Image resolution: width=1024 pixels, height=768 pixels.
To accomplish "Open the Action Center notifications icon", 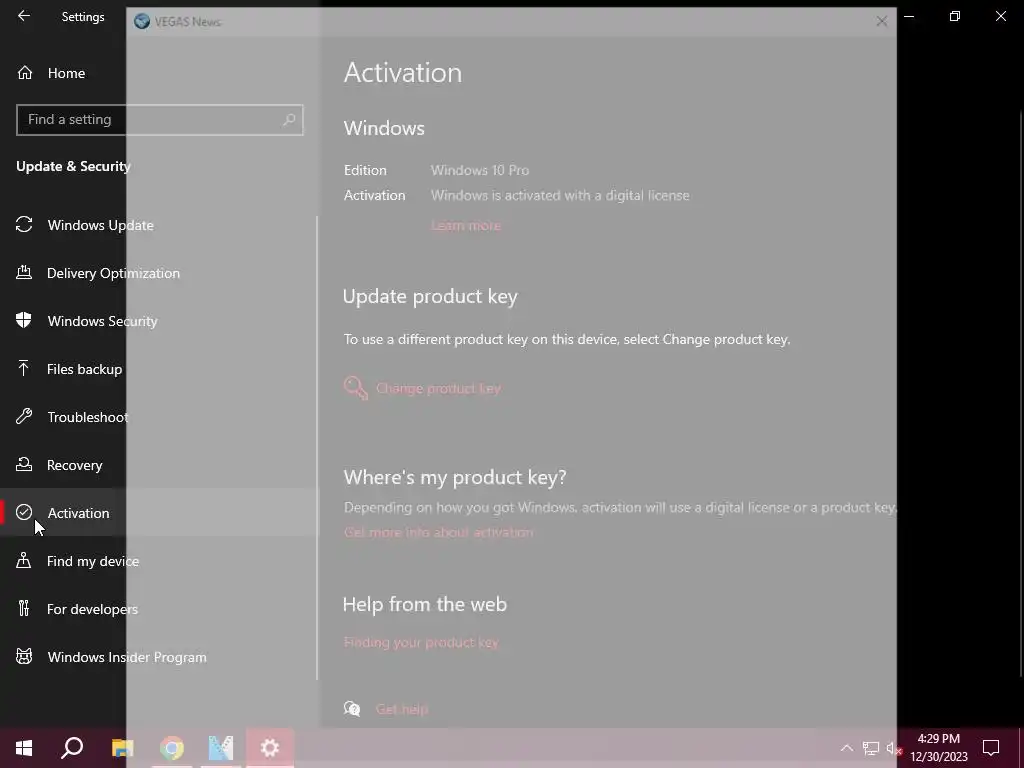I will click(x=991, y=748).
